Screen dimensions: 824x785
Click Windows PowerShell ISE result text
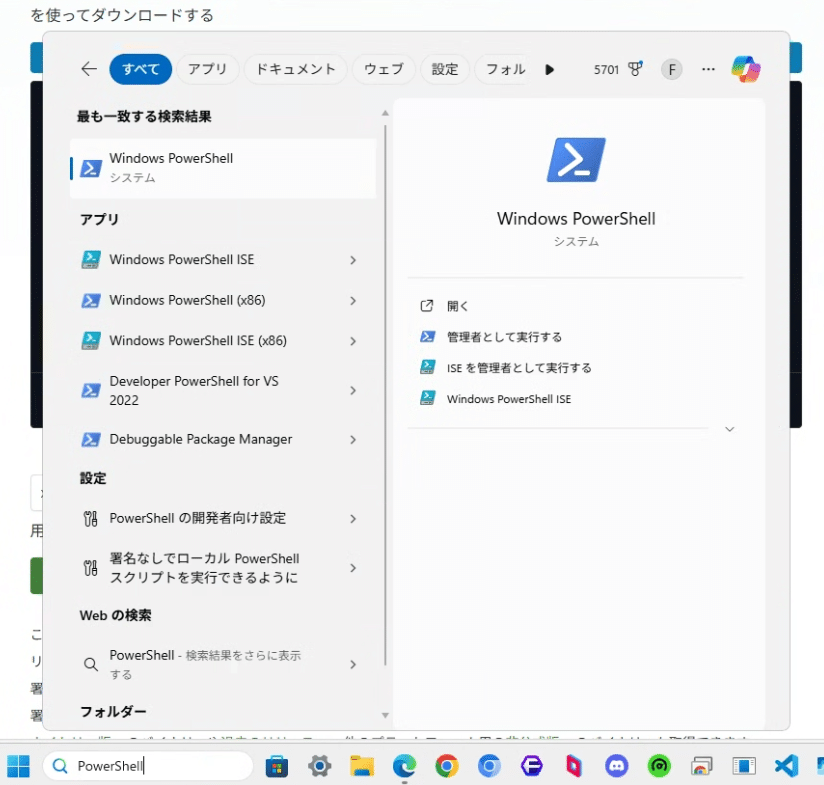[x=182, y=260]
